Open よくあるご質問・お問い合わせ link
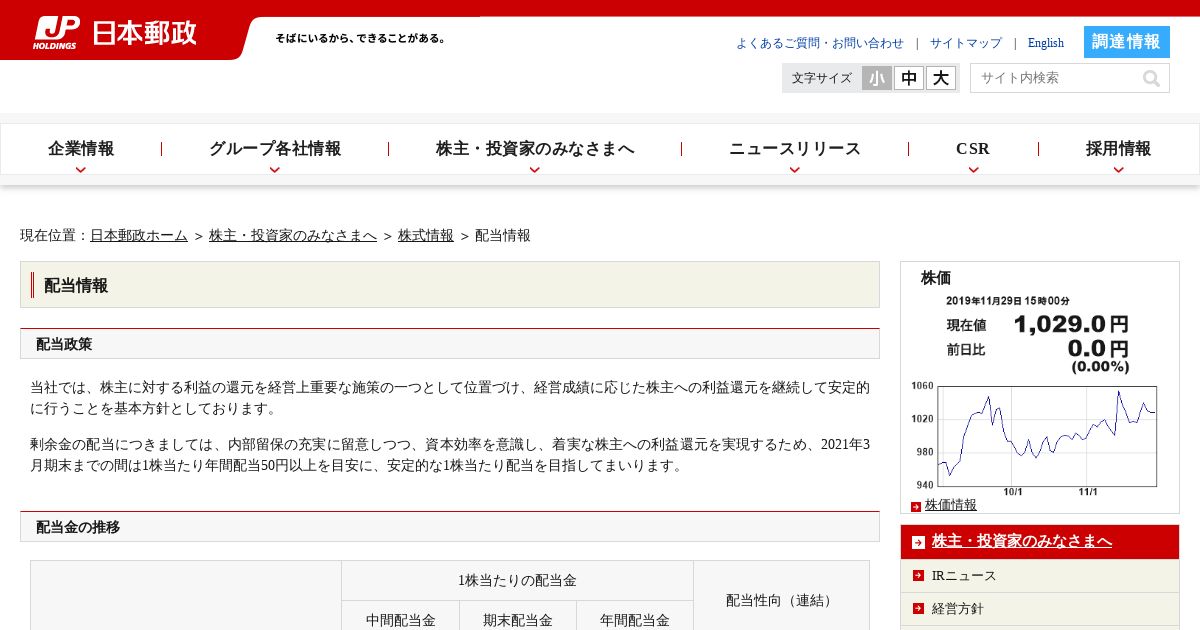 [820, 43]
